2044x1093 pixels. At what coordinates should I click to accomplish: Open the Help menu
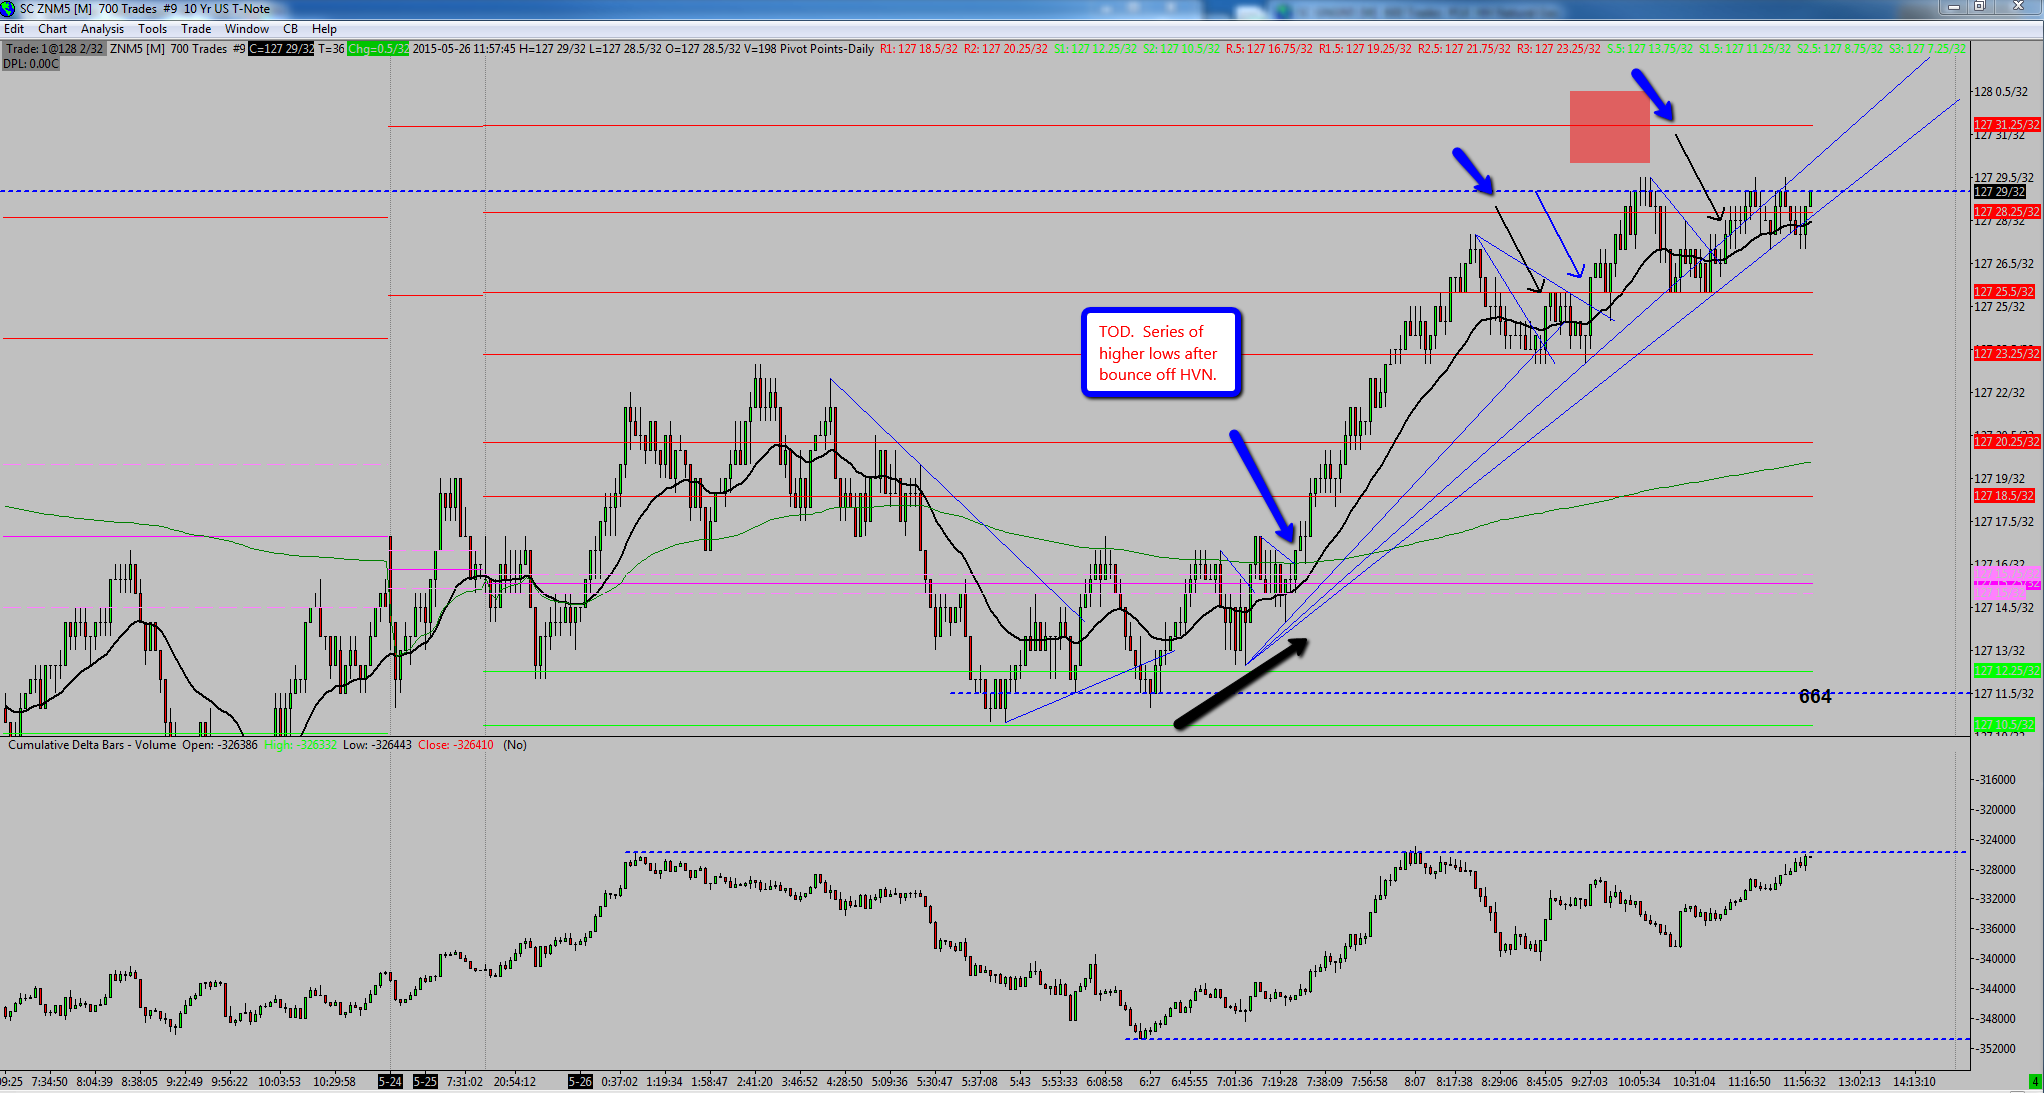click(324, 29)
